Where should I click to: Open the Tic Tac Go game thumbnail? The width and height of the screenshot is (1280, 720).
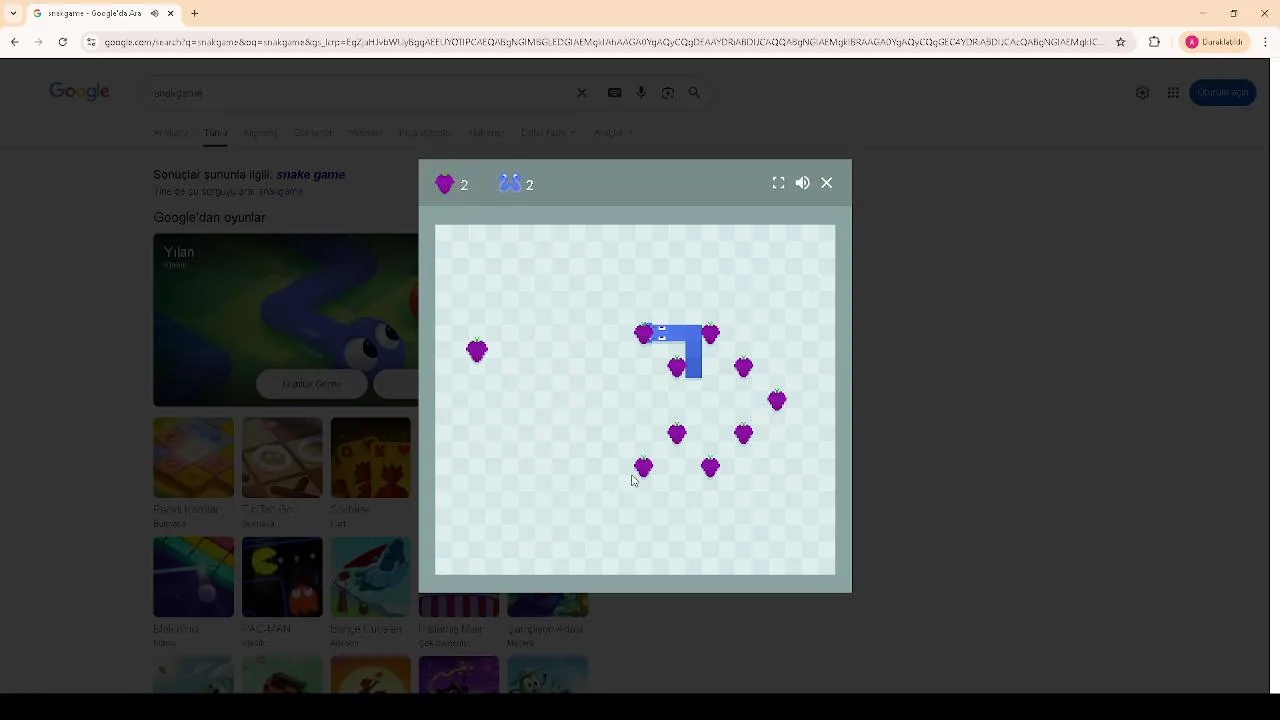(x=282, y=457)
